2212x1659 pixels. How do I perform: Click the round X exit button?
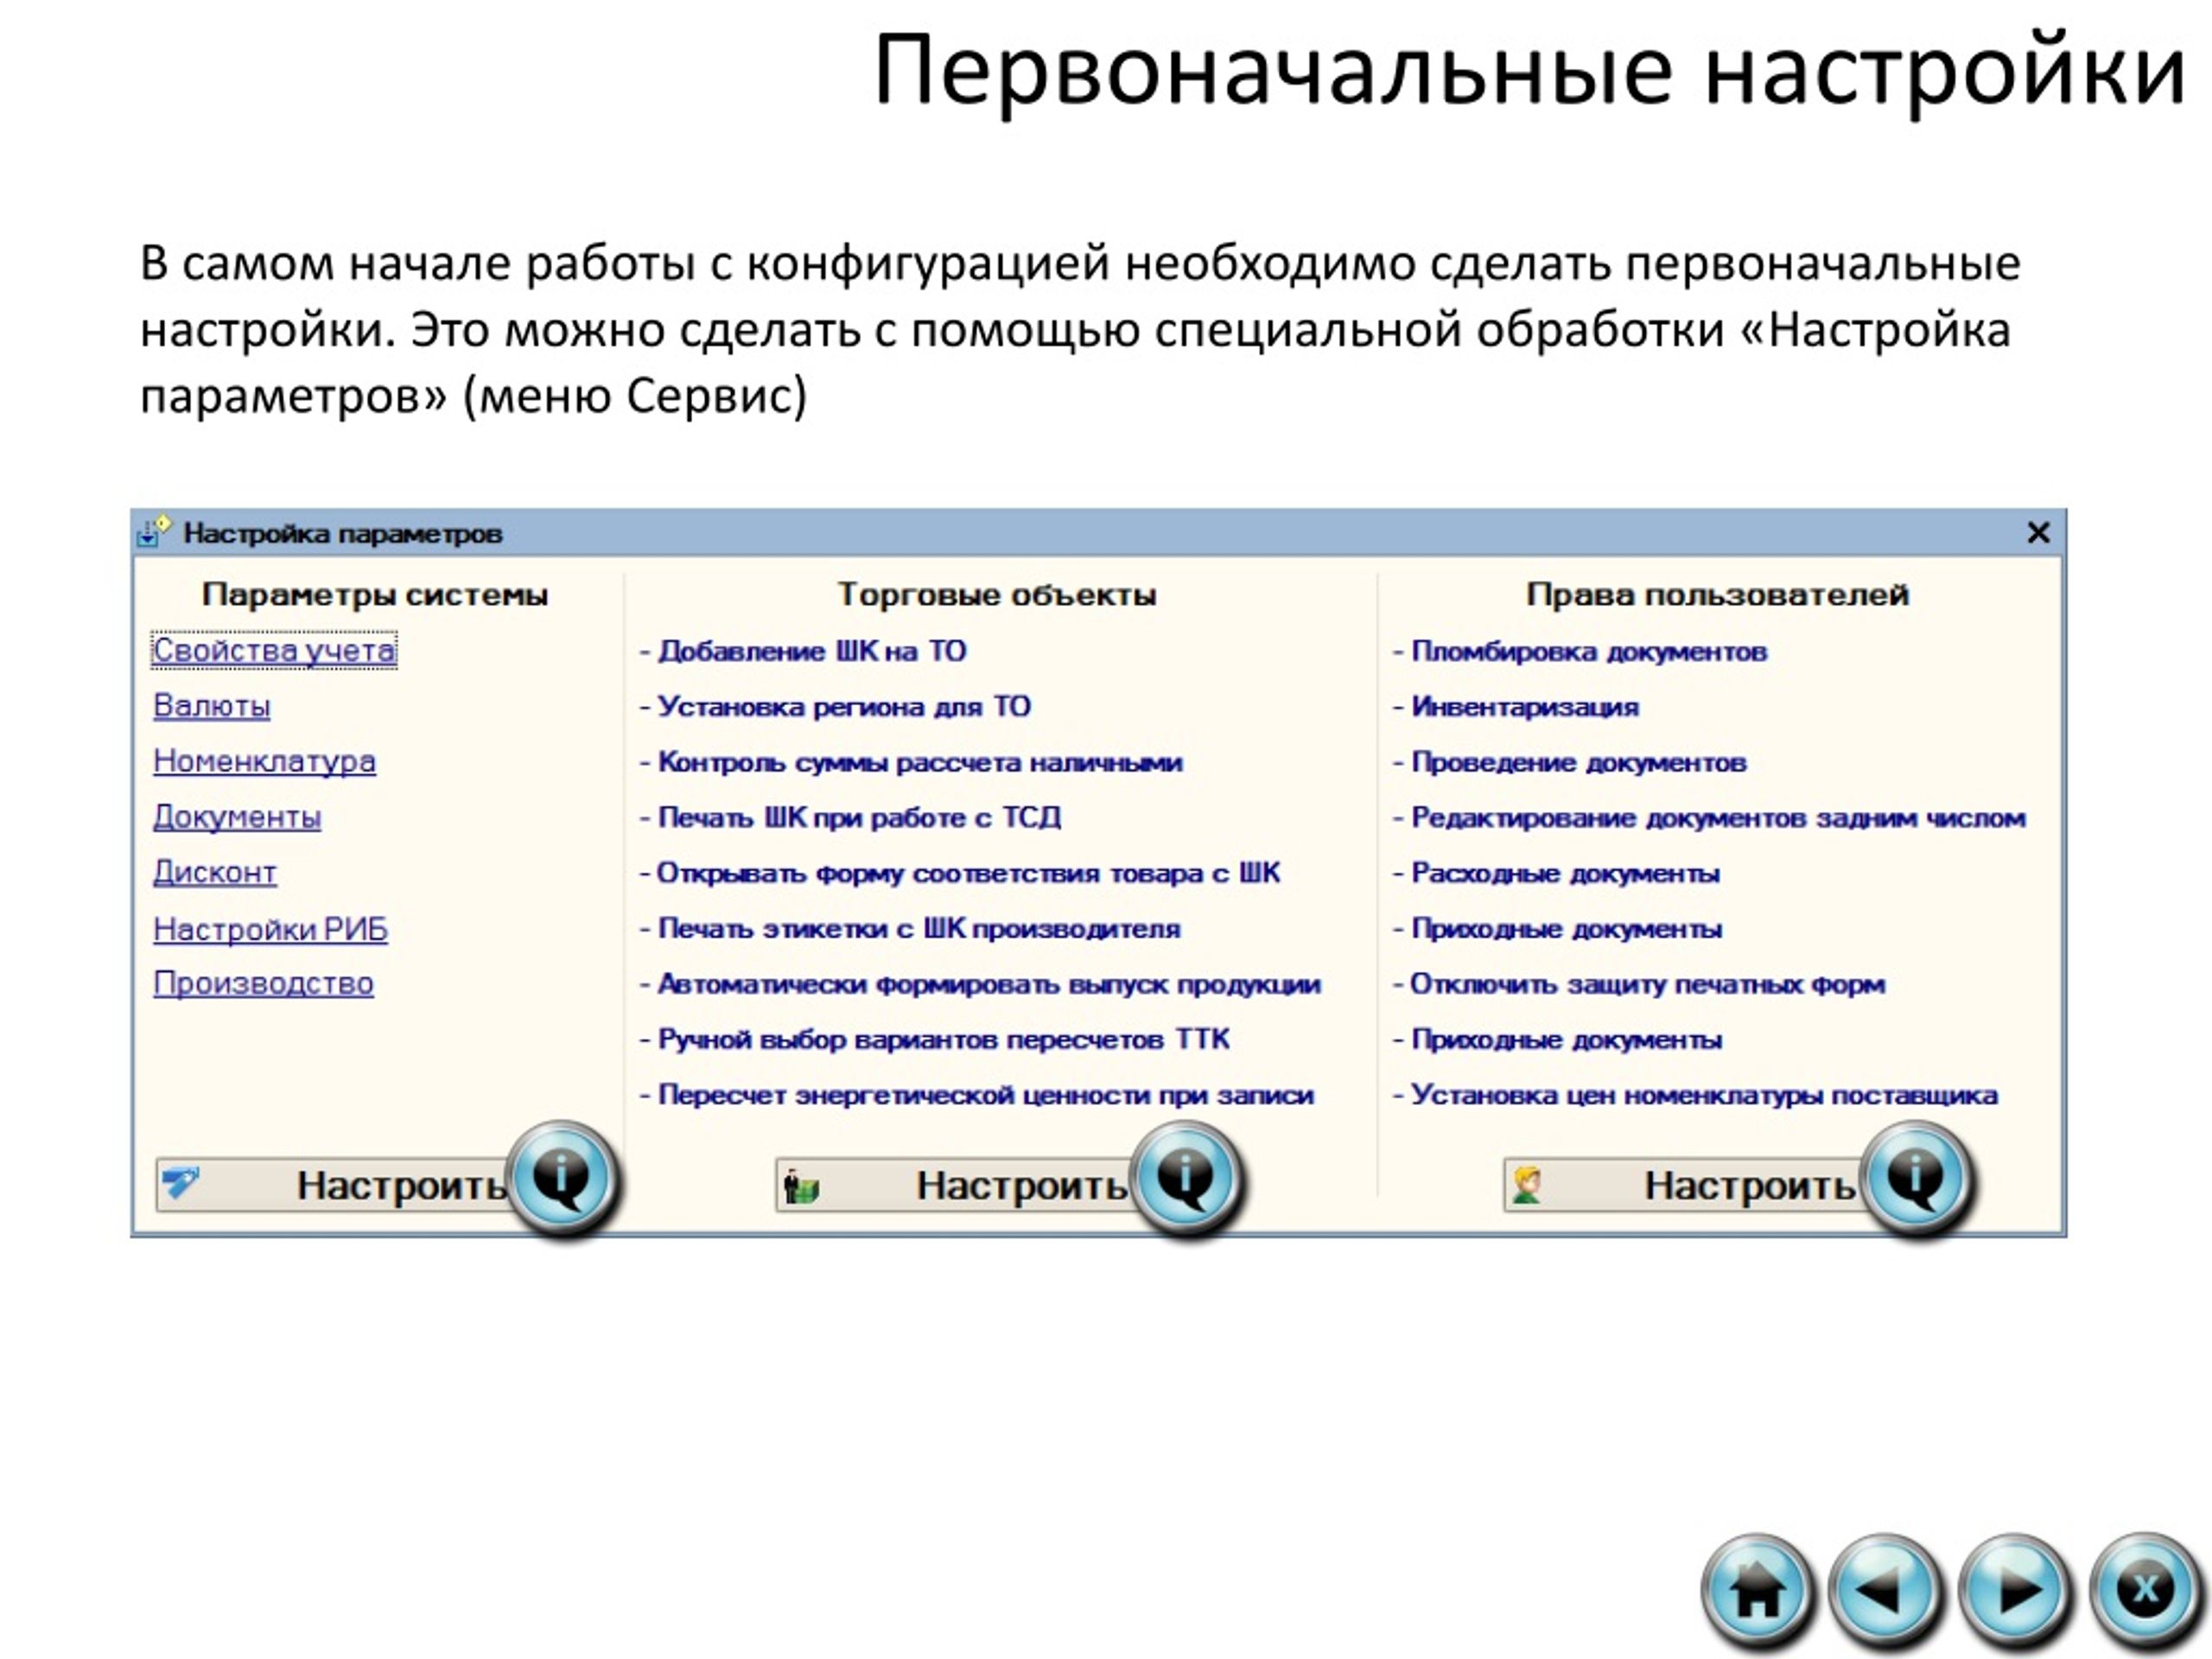coord(2145,1590)
